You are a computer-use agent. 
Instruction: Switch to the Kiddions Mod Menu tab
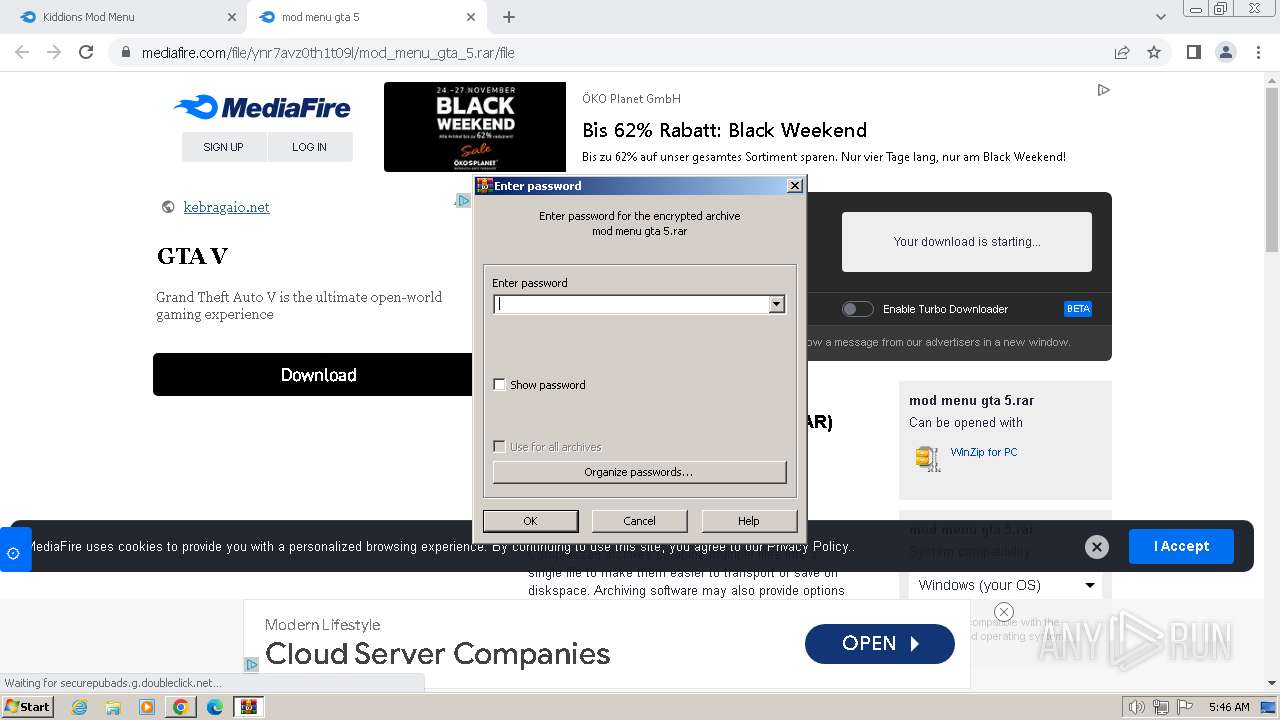pos(125,17)
